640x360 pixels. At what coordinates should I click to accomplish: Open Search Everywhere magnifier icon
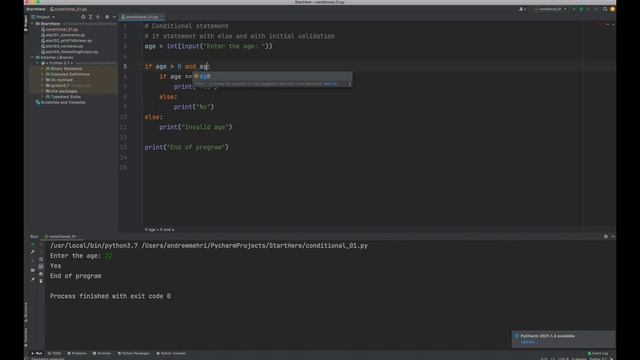coord(605,9)
